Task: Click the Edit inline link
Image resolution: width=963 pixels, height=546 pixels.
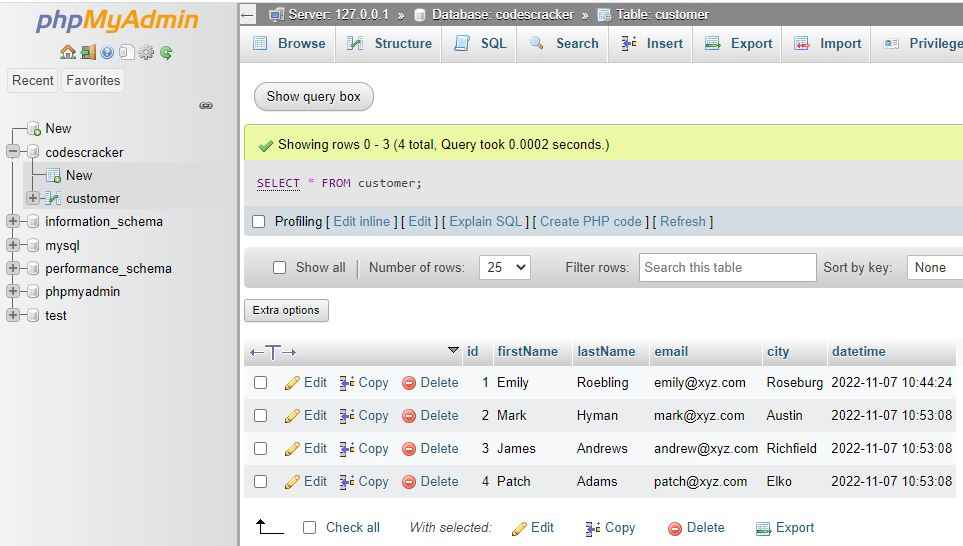Action: click(x=362, y=222)
